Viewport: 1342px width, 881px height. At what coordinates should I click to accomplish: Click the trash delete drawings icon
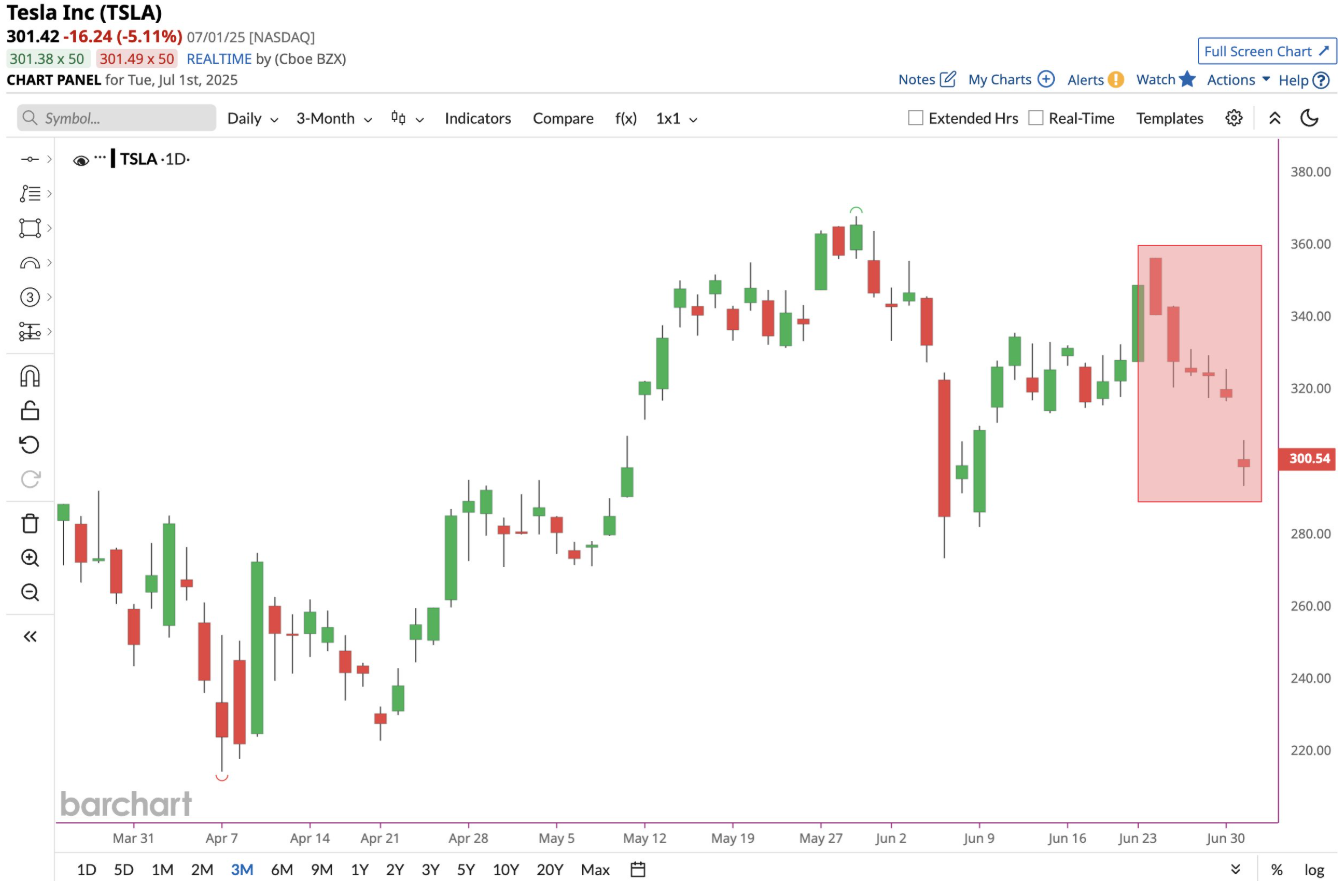(30, 523)
